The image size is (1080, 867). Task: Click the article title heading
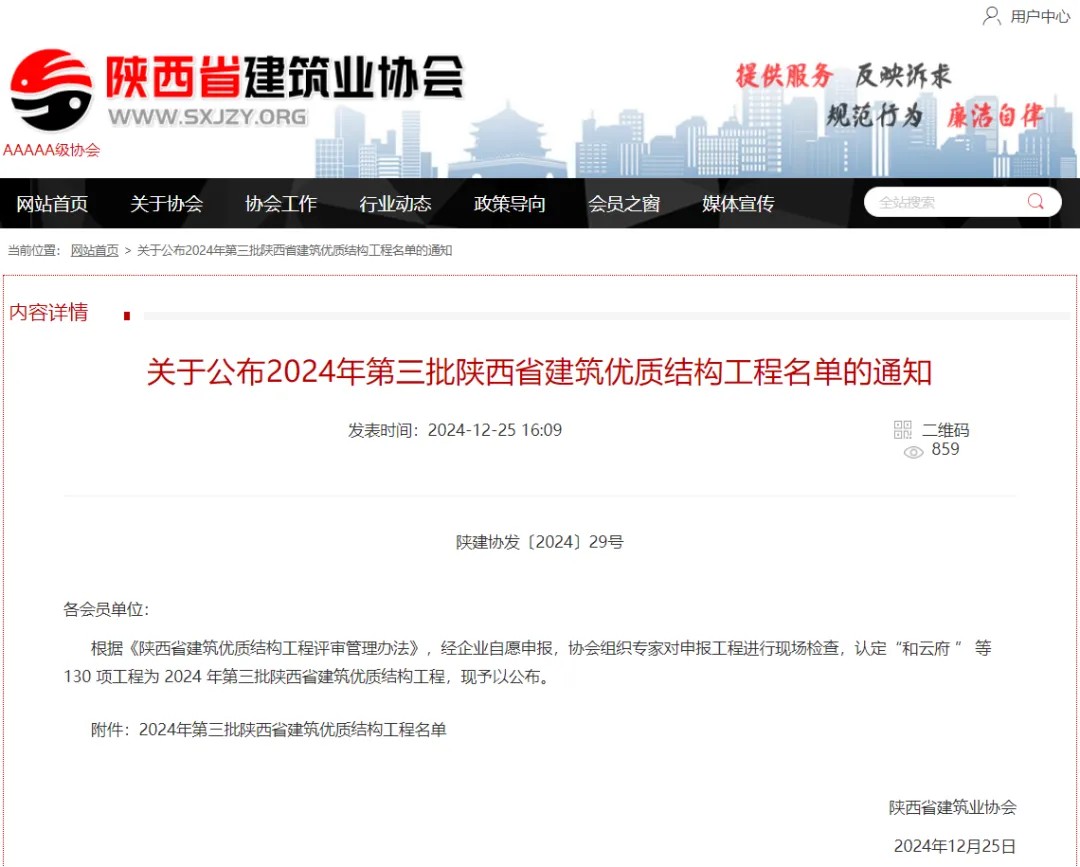pyautogui.click(x=539, y=373)
